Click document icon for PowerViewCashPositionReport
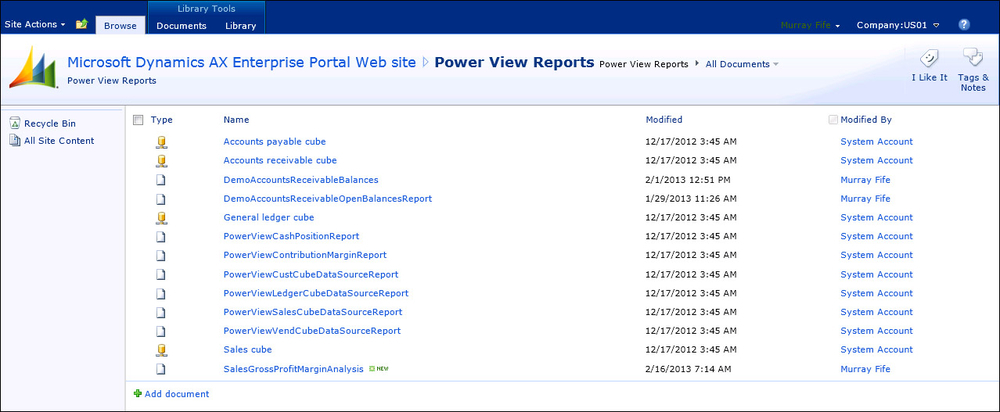Screen dimensions: 1000x412 161,237
